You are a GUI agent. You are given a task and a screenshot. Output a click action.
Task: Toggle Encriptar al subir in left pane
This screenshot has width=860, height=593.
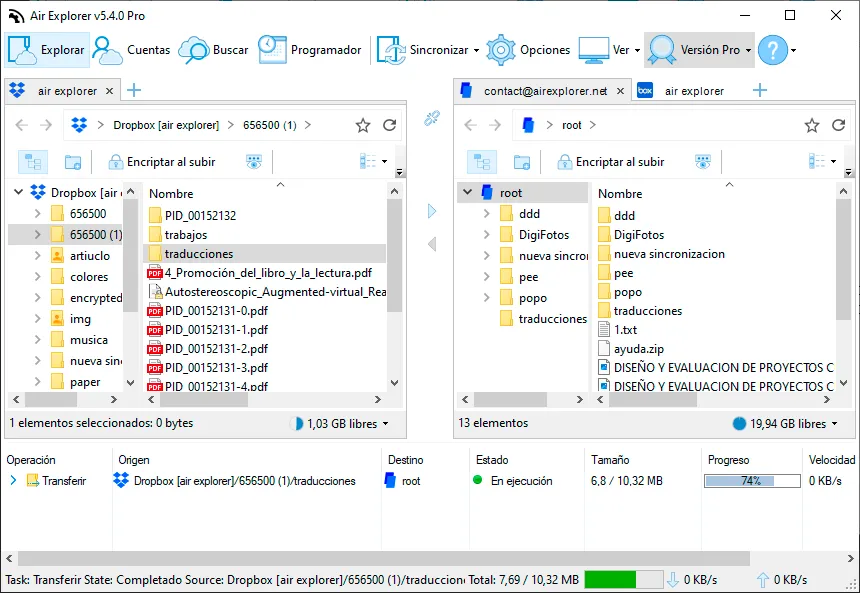(x=161, y=162)
